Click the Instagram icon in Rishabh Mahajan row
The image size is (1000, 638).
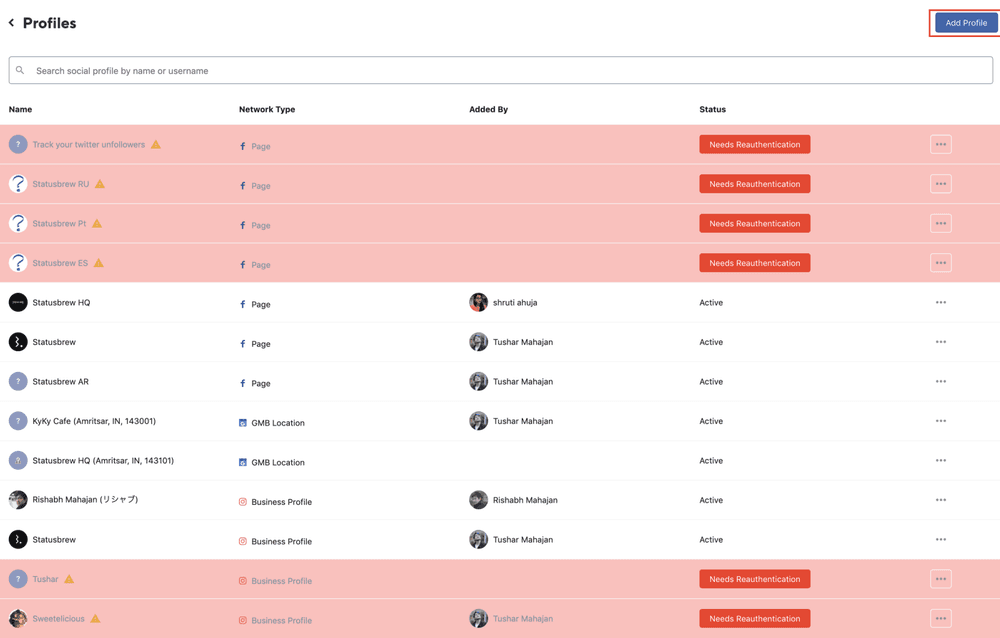[243, 502]
